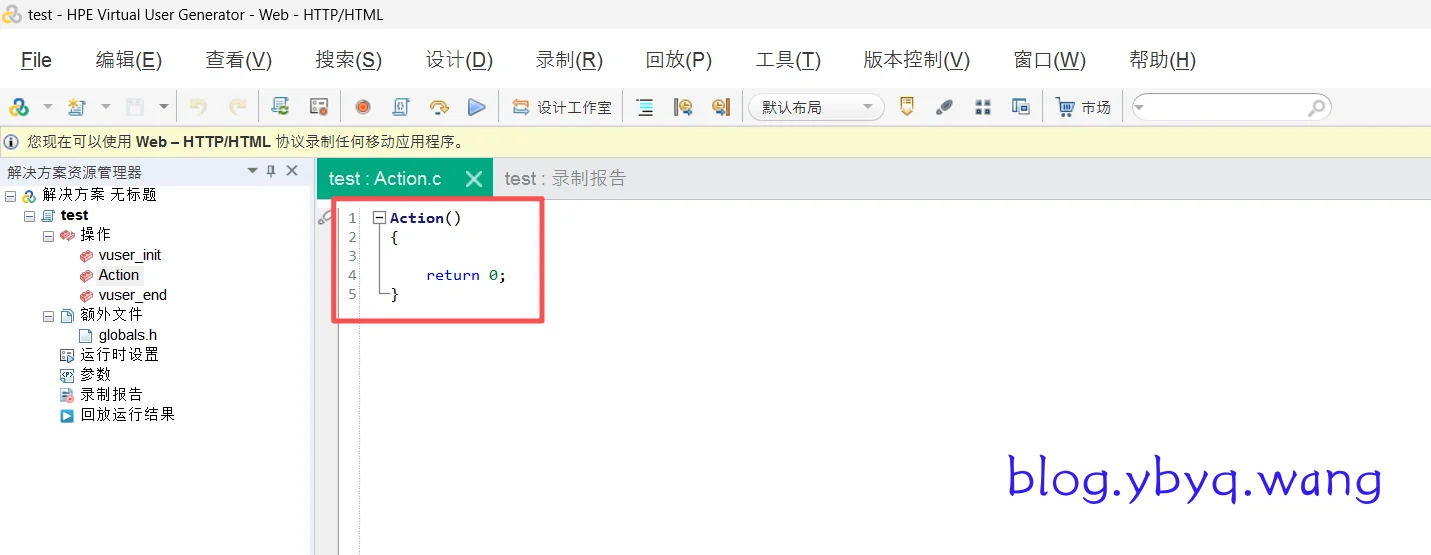Open the 默认布局 layout dropdown

(x=815, y=107)
